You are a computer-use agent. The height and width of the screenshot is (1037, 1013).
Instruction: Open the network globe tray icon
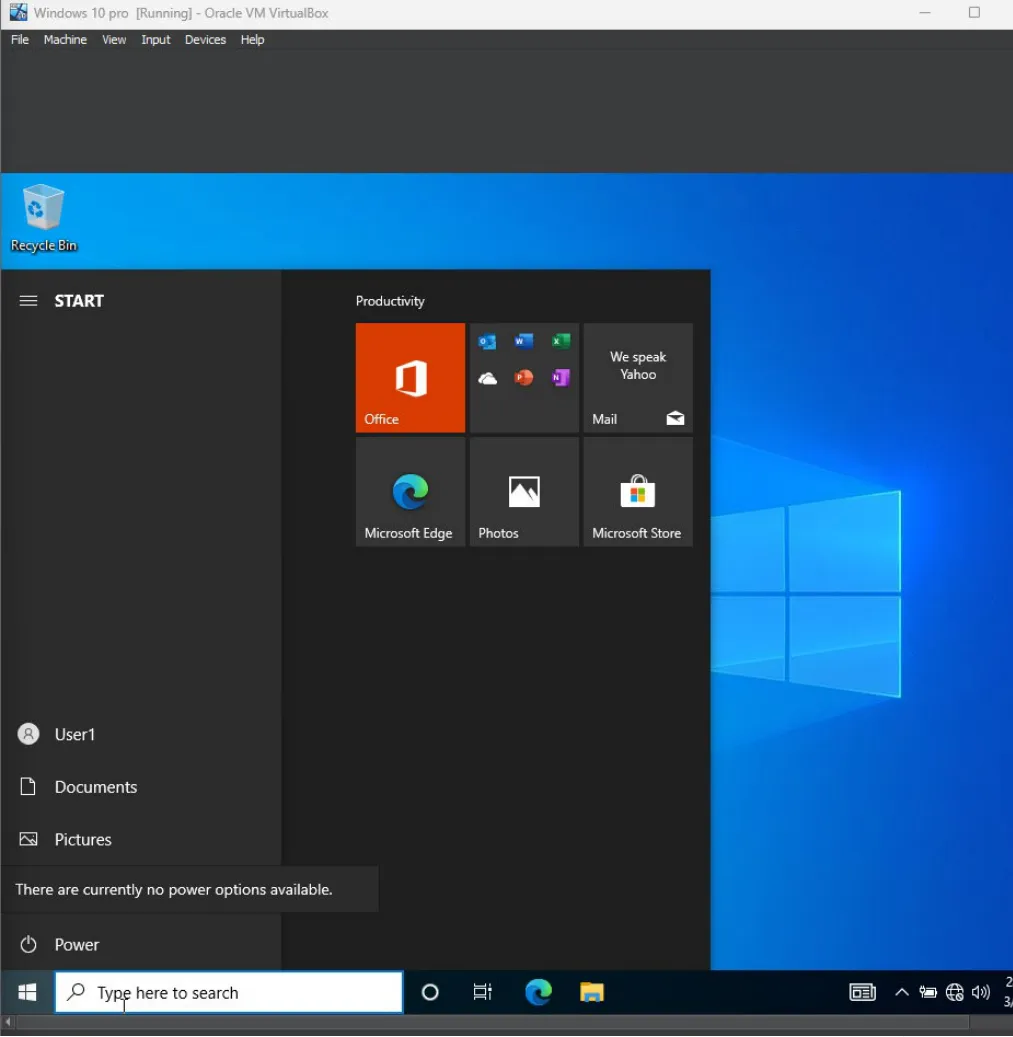(954, 992)
